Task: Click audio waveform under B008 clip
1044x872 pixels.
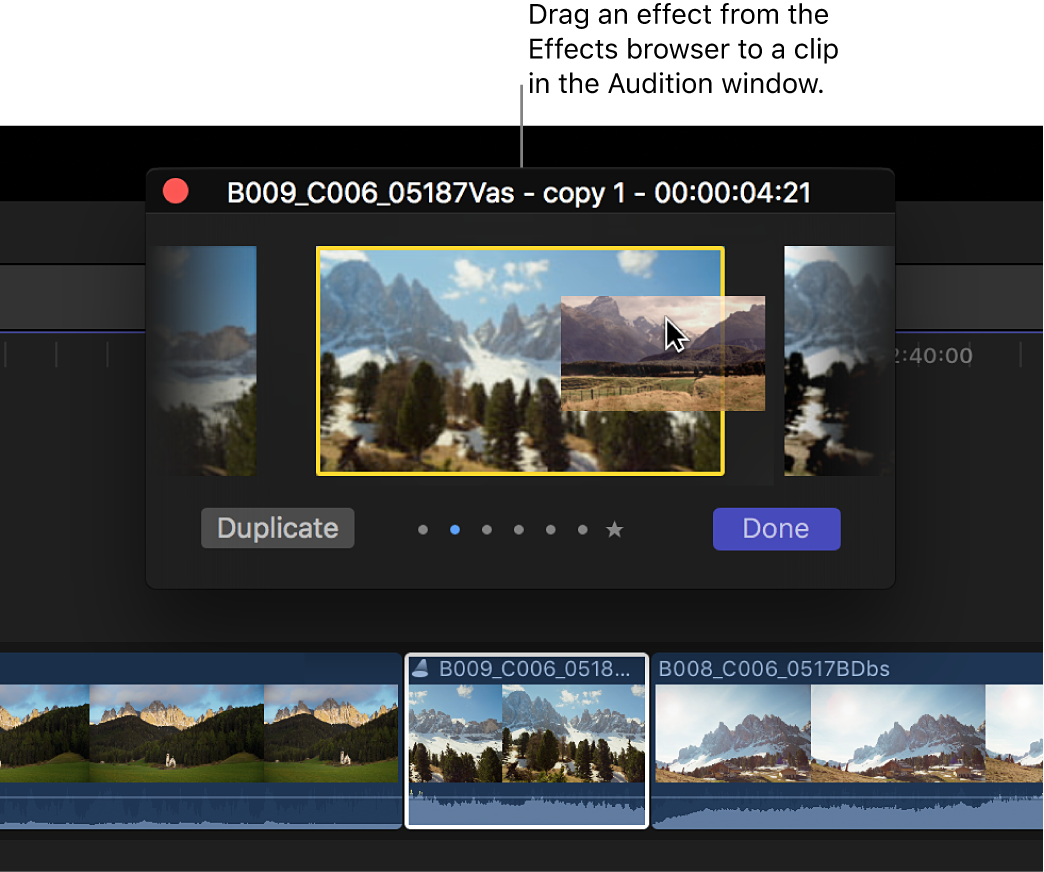Action: pyautogui.click(x=848, y=808)
